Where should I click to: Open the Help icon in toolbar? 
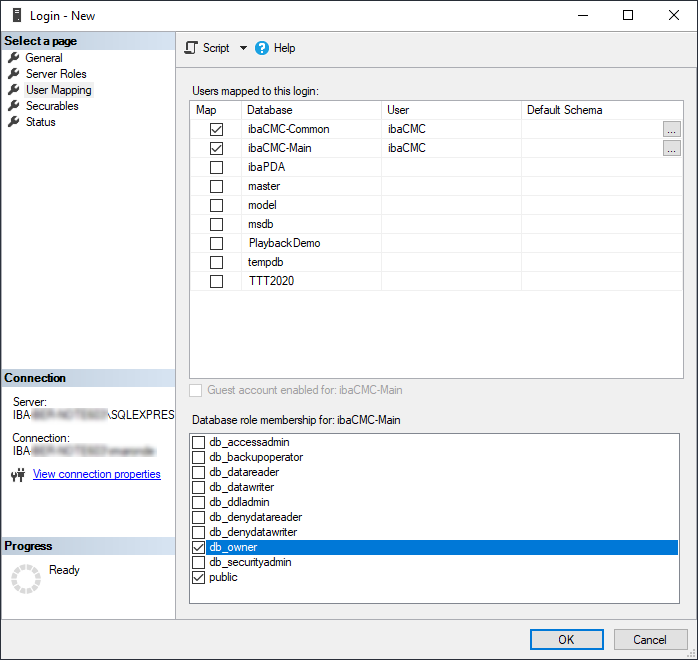point(262,48)
